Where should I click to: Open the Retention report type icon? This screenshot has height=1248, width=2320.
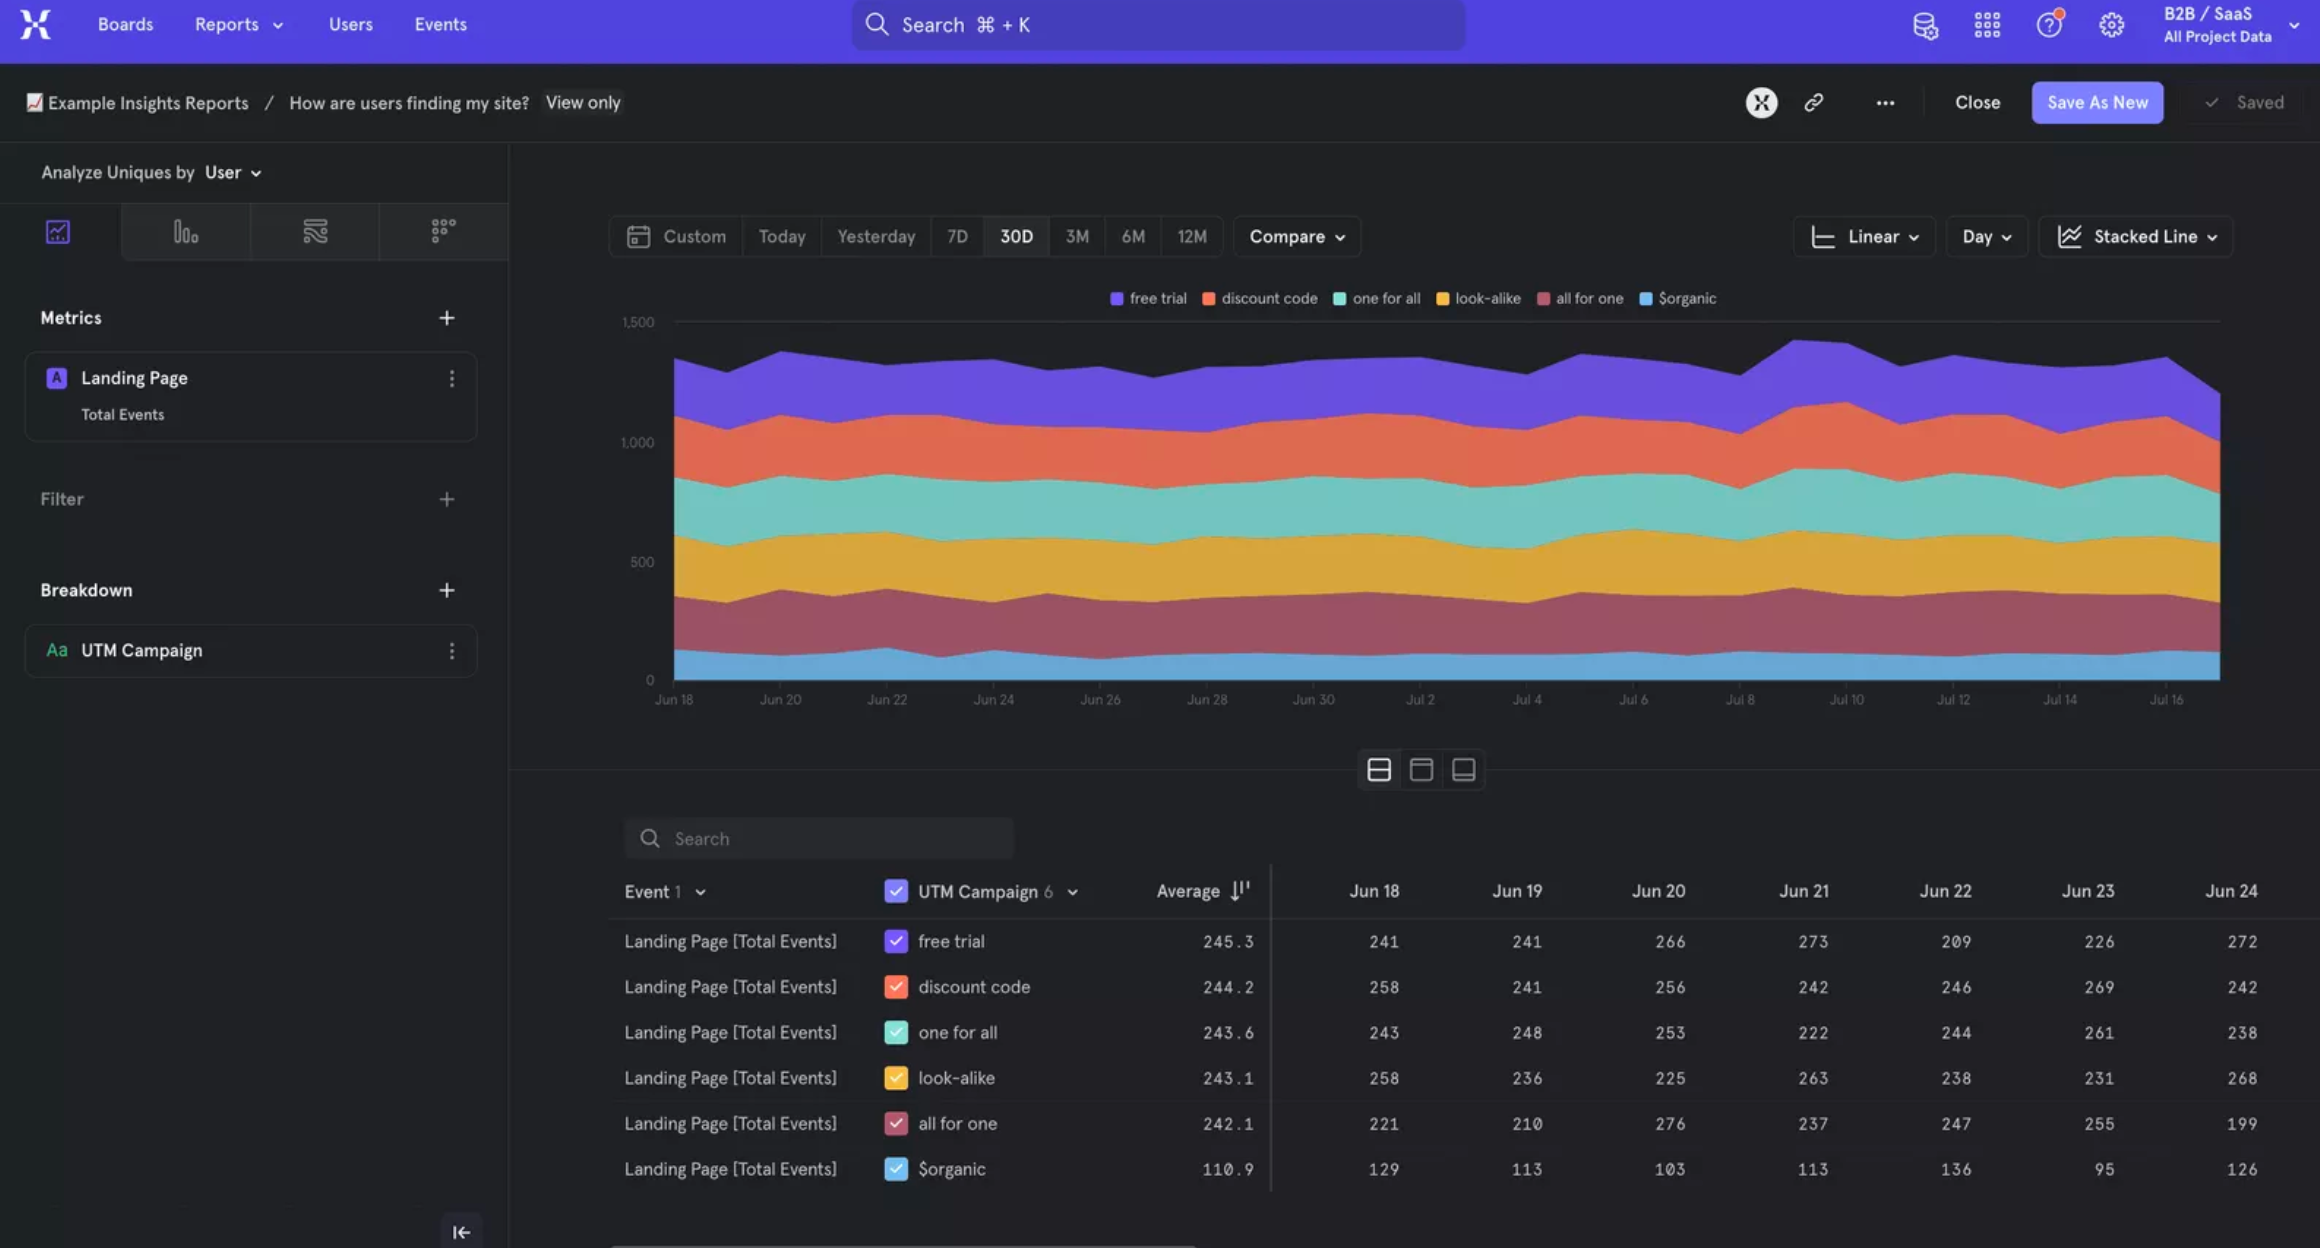click(x=443, y=232)
